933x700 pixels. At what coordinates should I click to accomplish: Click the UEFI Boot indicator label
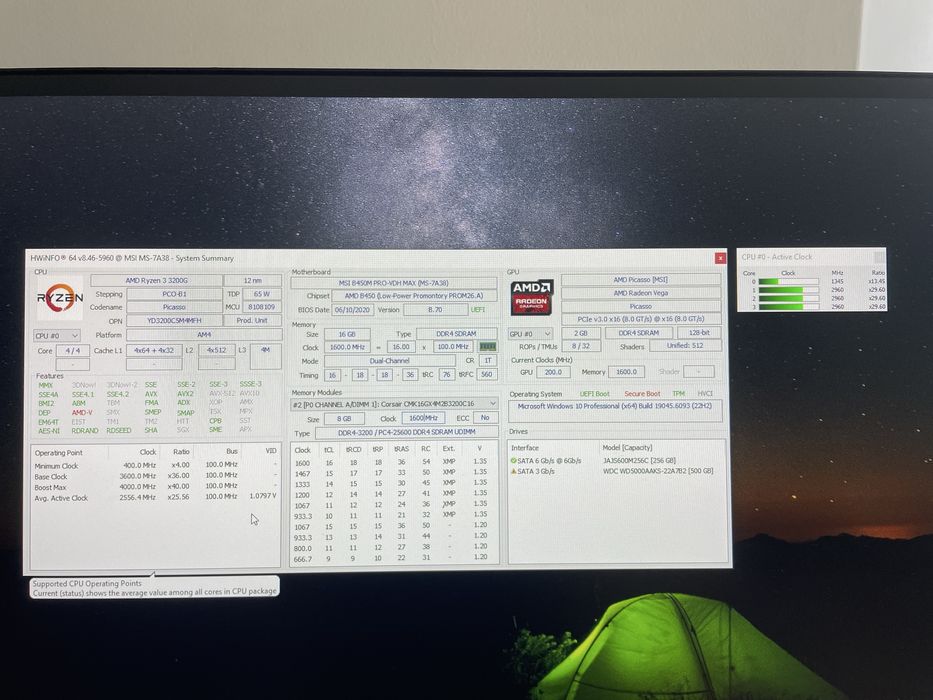point(594,393)
